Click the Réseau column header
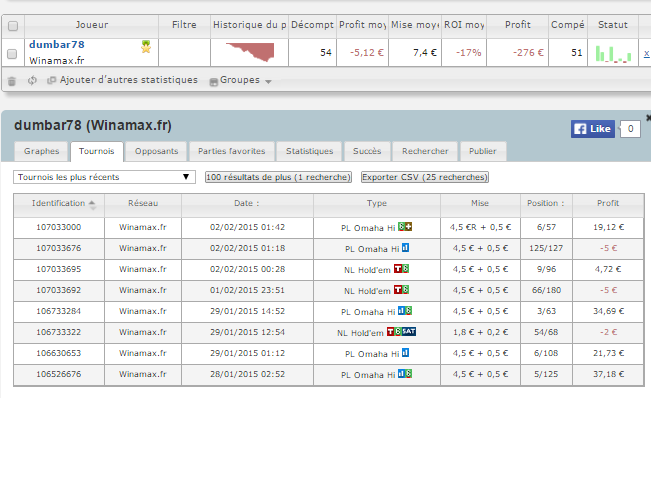651x480 pixels. point(143,203)
